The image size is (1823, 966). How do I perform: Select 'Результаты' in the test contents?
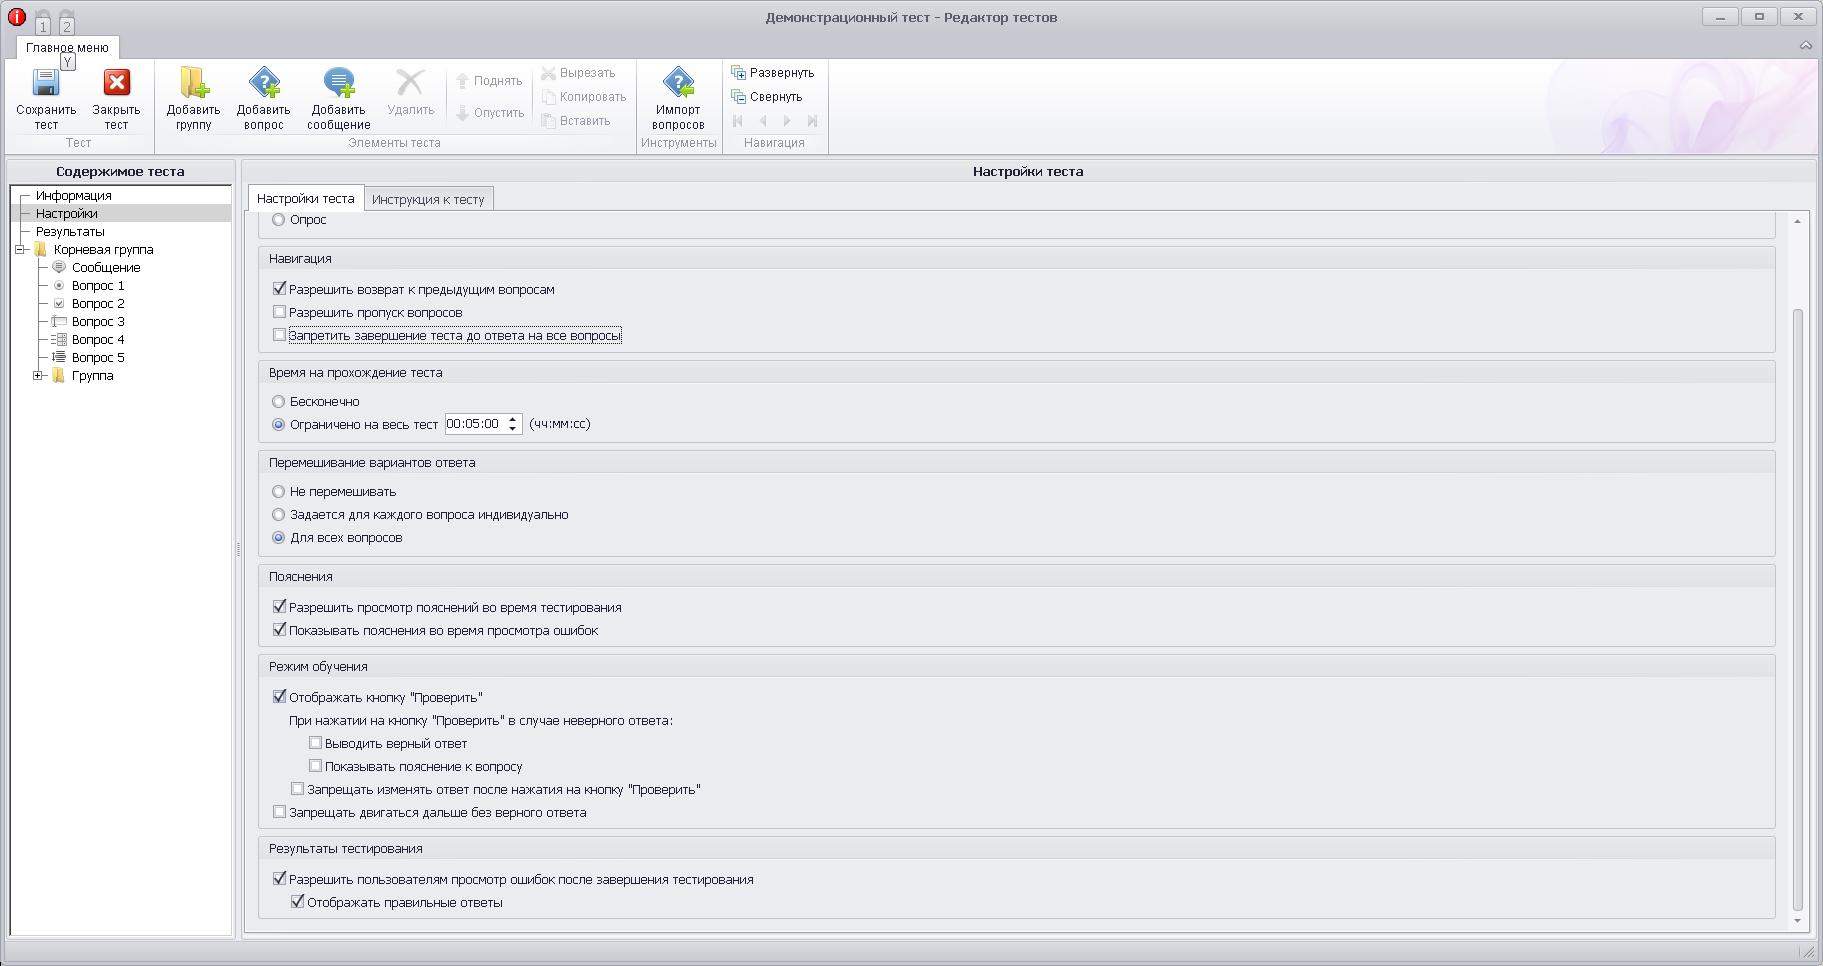pyautogui.click(x=70, y=232)
